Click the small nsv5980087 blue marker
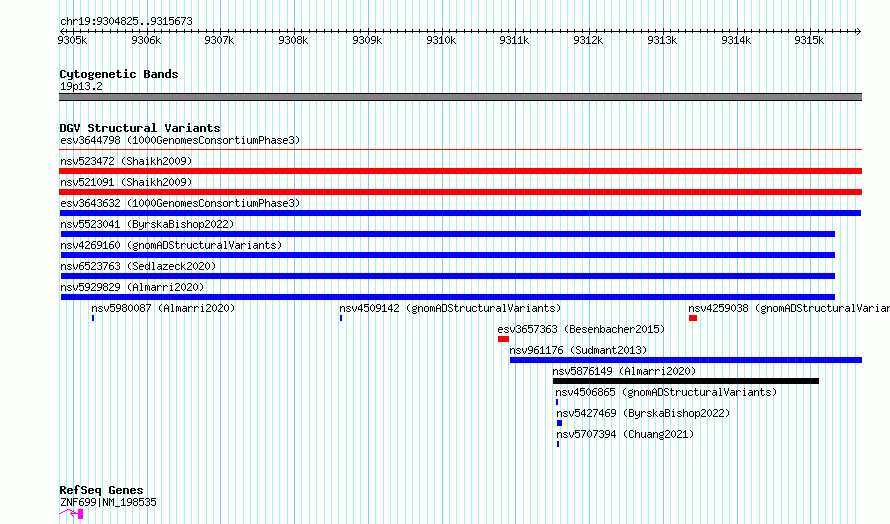 pyautogui.click(x=93, y=318)
